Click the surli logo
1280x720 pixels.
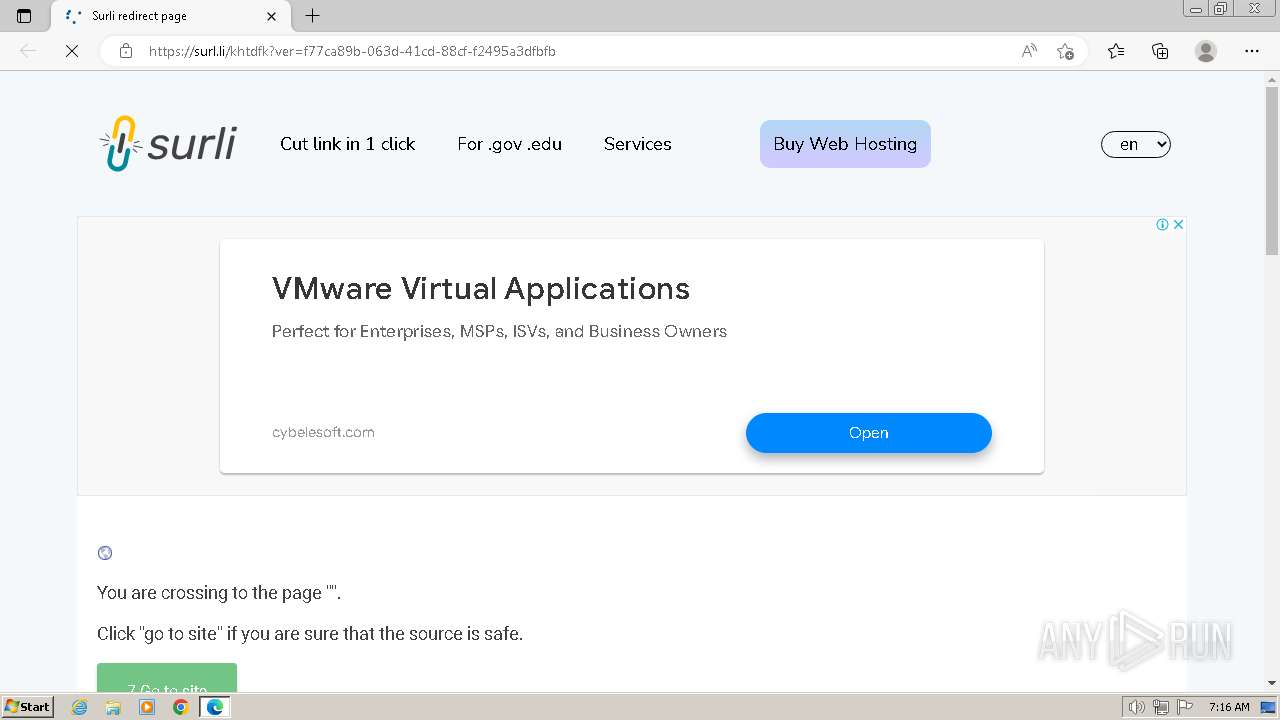168,144
